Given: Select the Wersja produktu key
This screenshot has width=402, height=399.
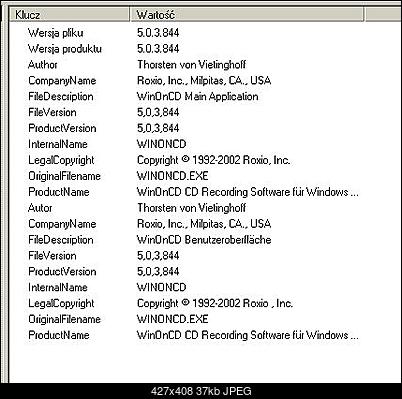Looking at the screenshot, I should (x=65, y=49).
